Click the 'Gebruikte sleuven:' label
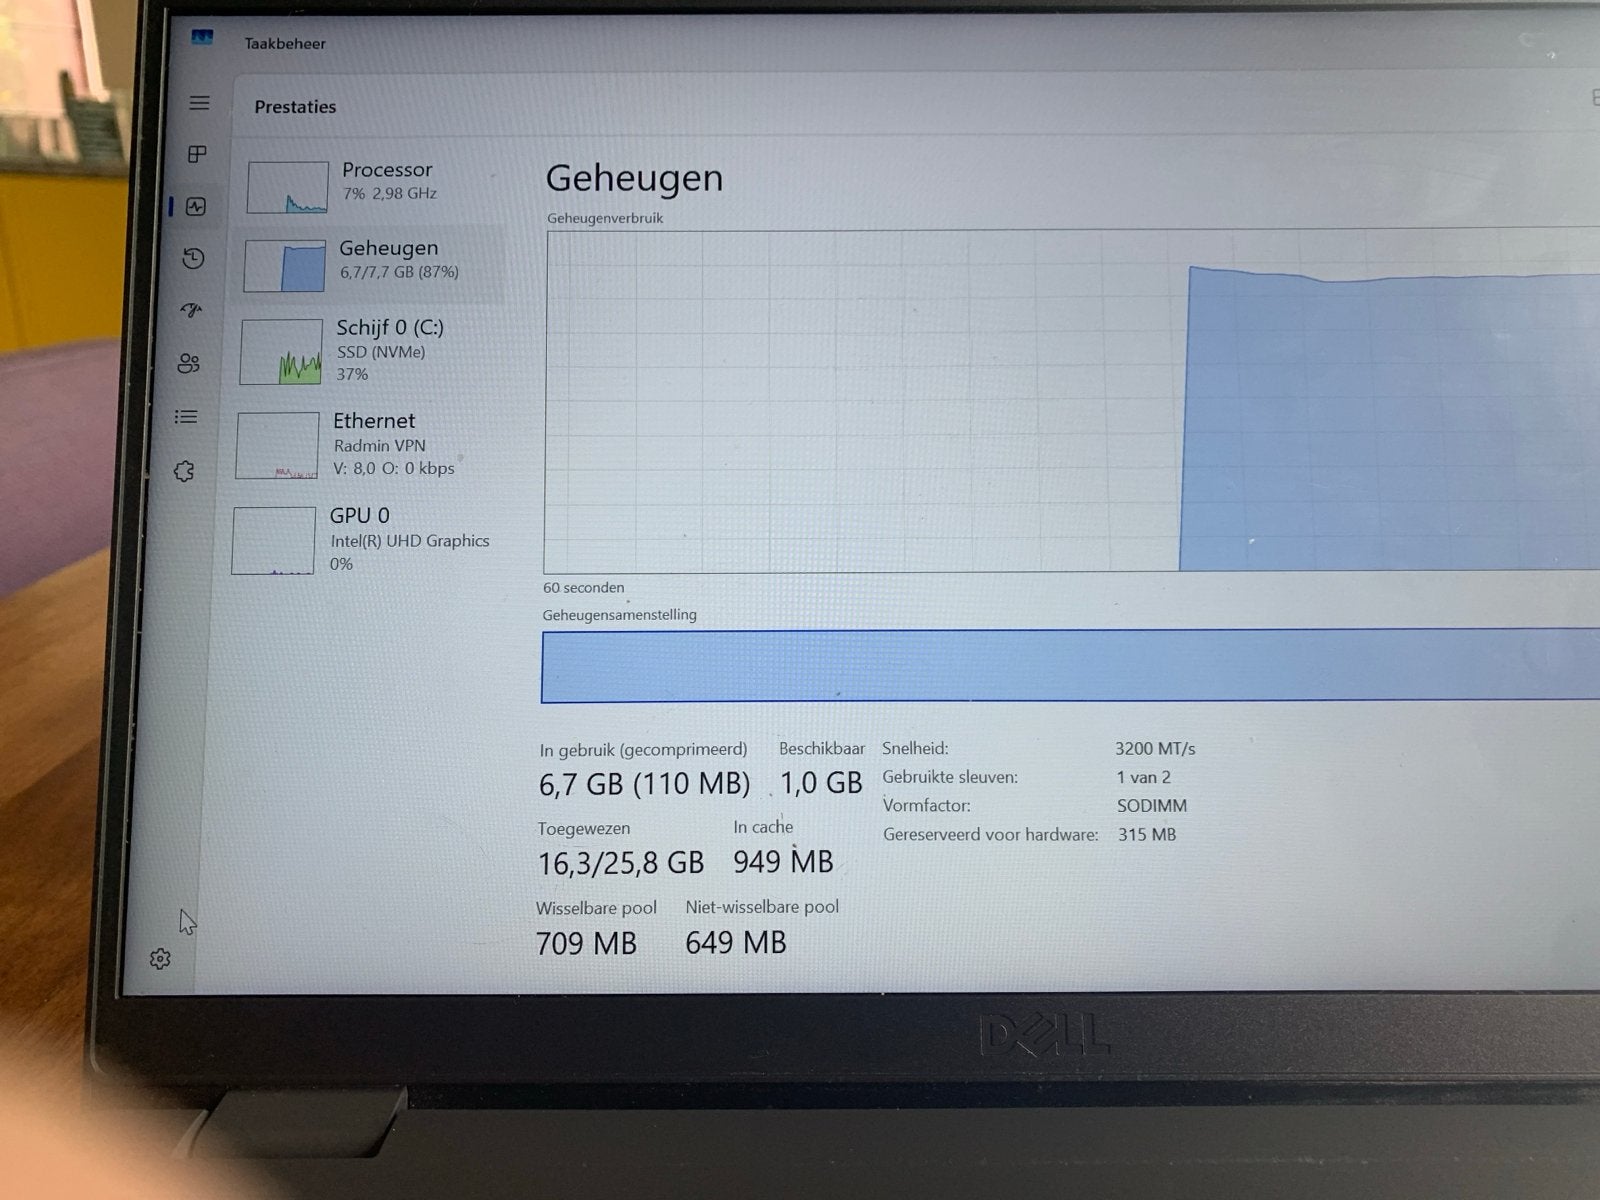The height and width of the screenshot is (1200, 1600). coord(950,777)
